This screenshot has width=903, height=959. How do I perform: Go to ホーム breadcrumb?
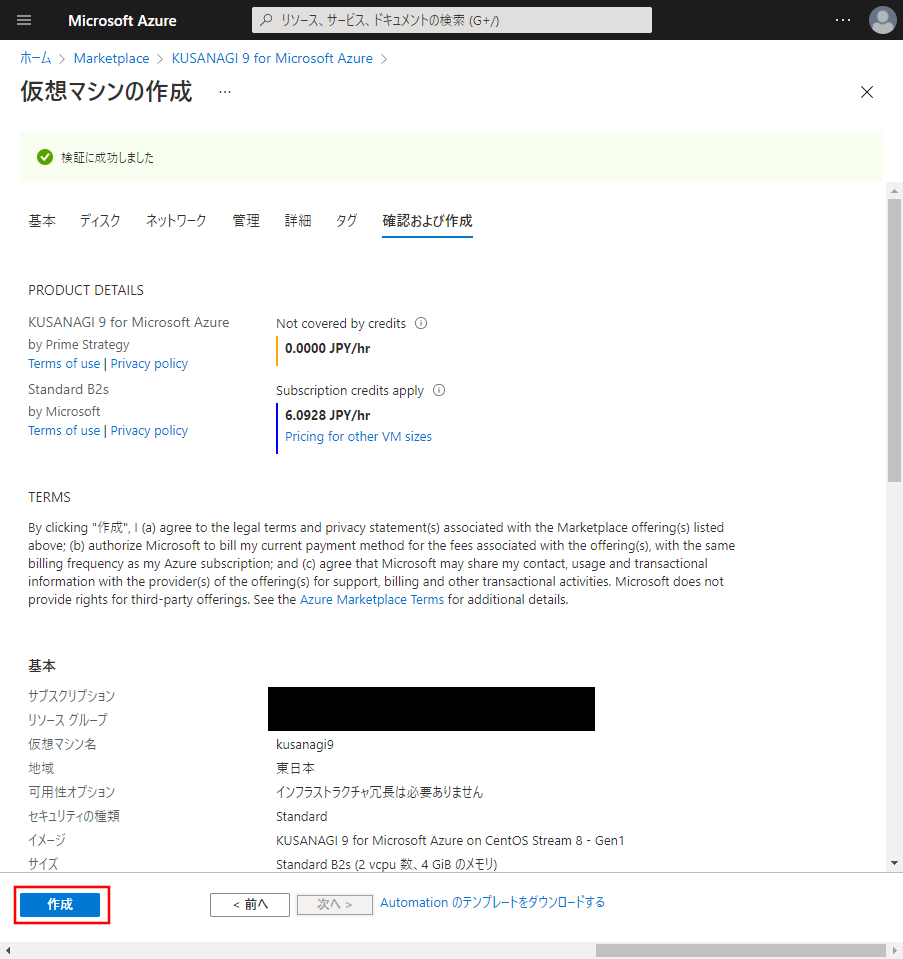(35, 58)
